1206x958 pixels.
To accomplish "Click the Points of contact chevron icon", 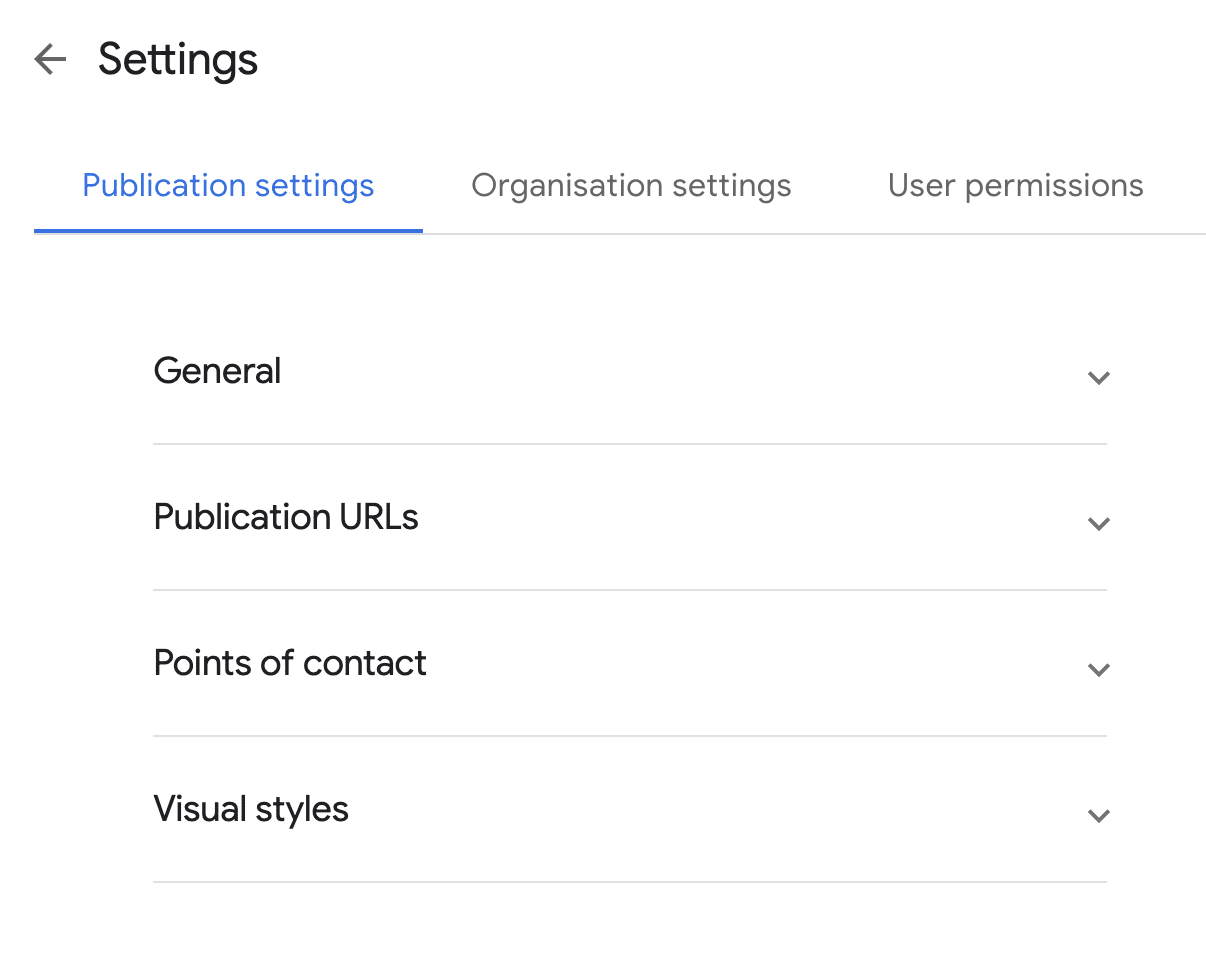I will (1098, 670).
